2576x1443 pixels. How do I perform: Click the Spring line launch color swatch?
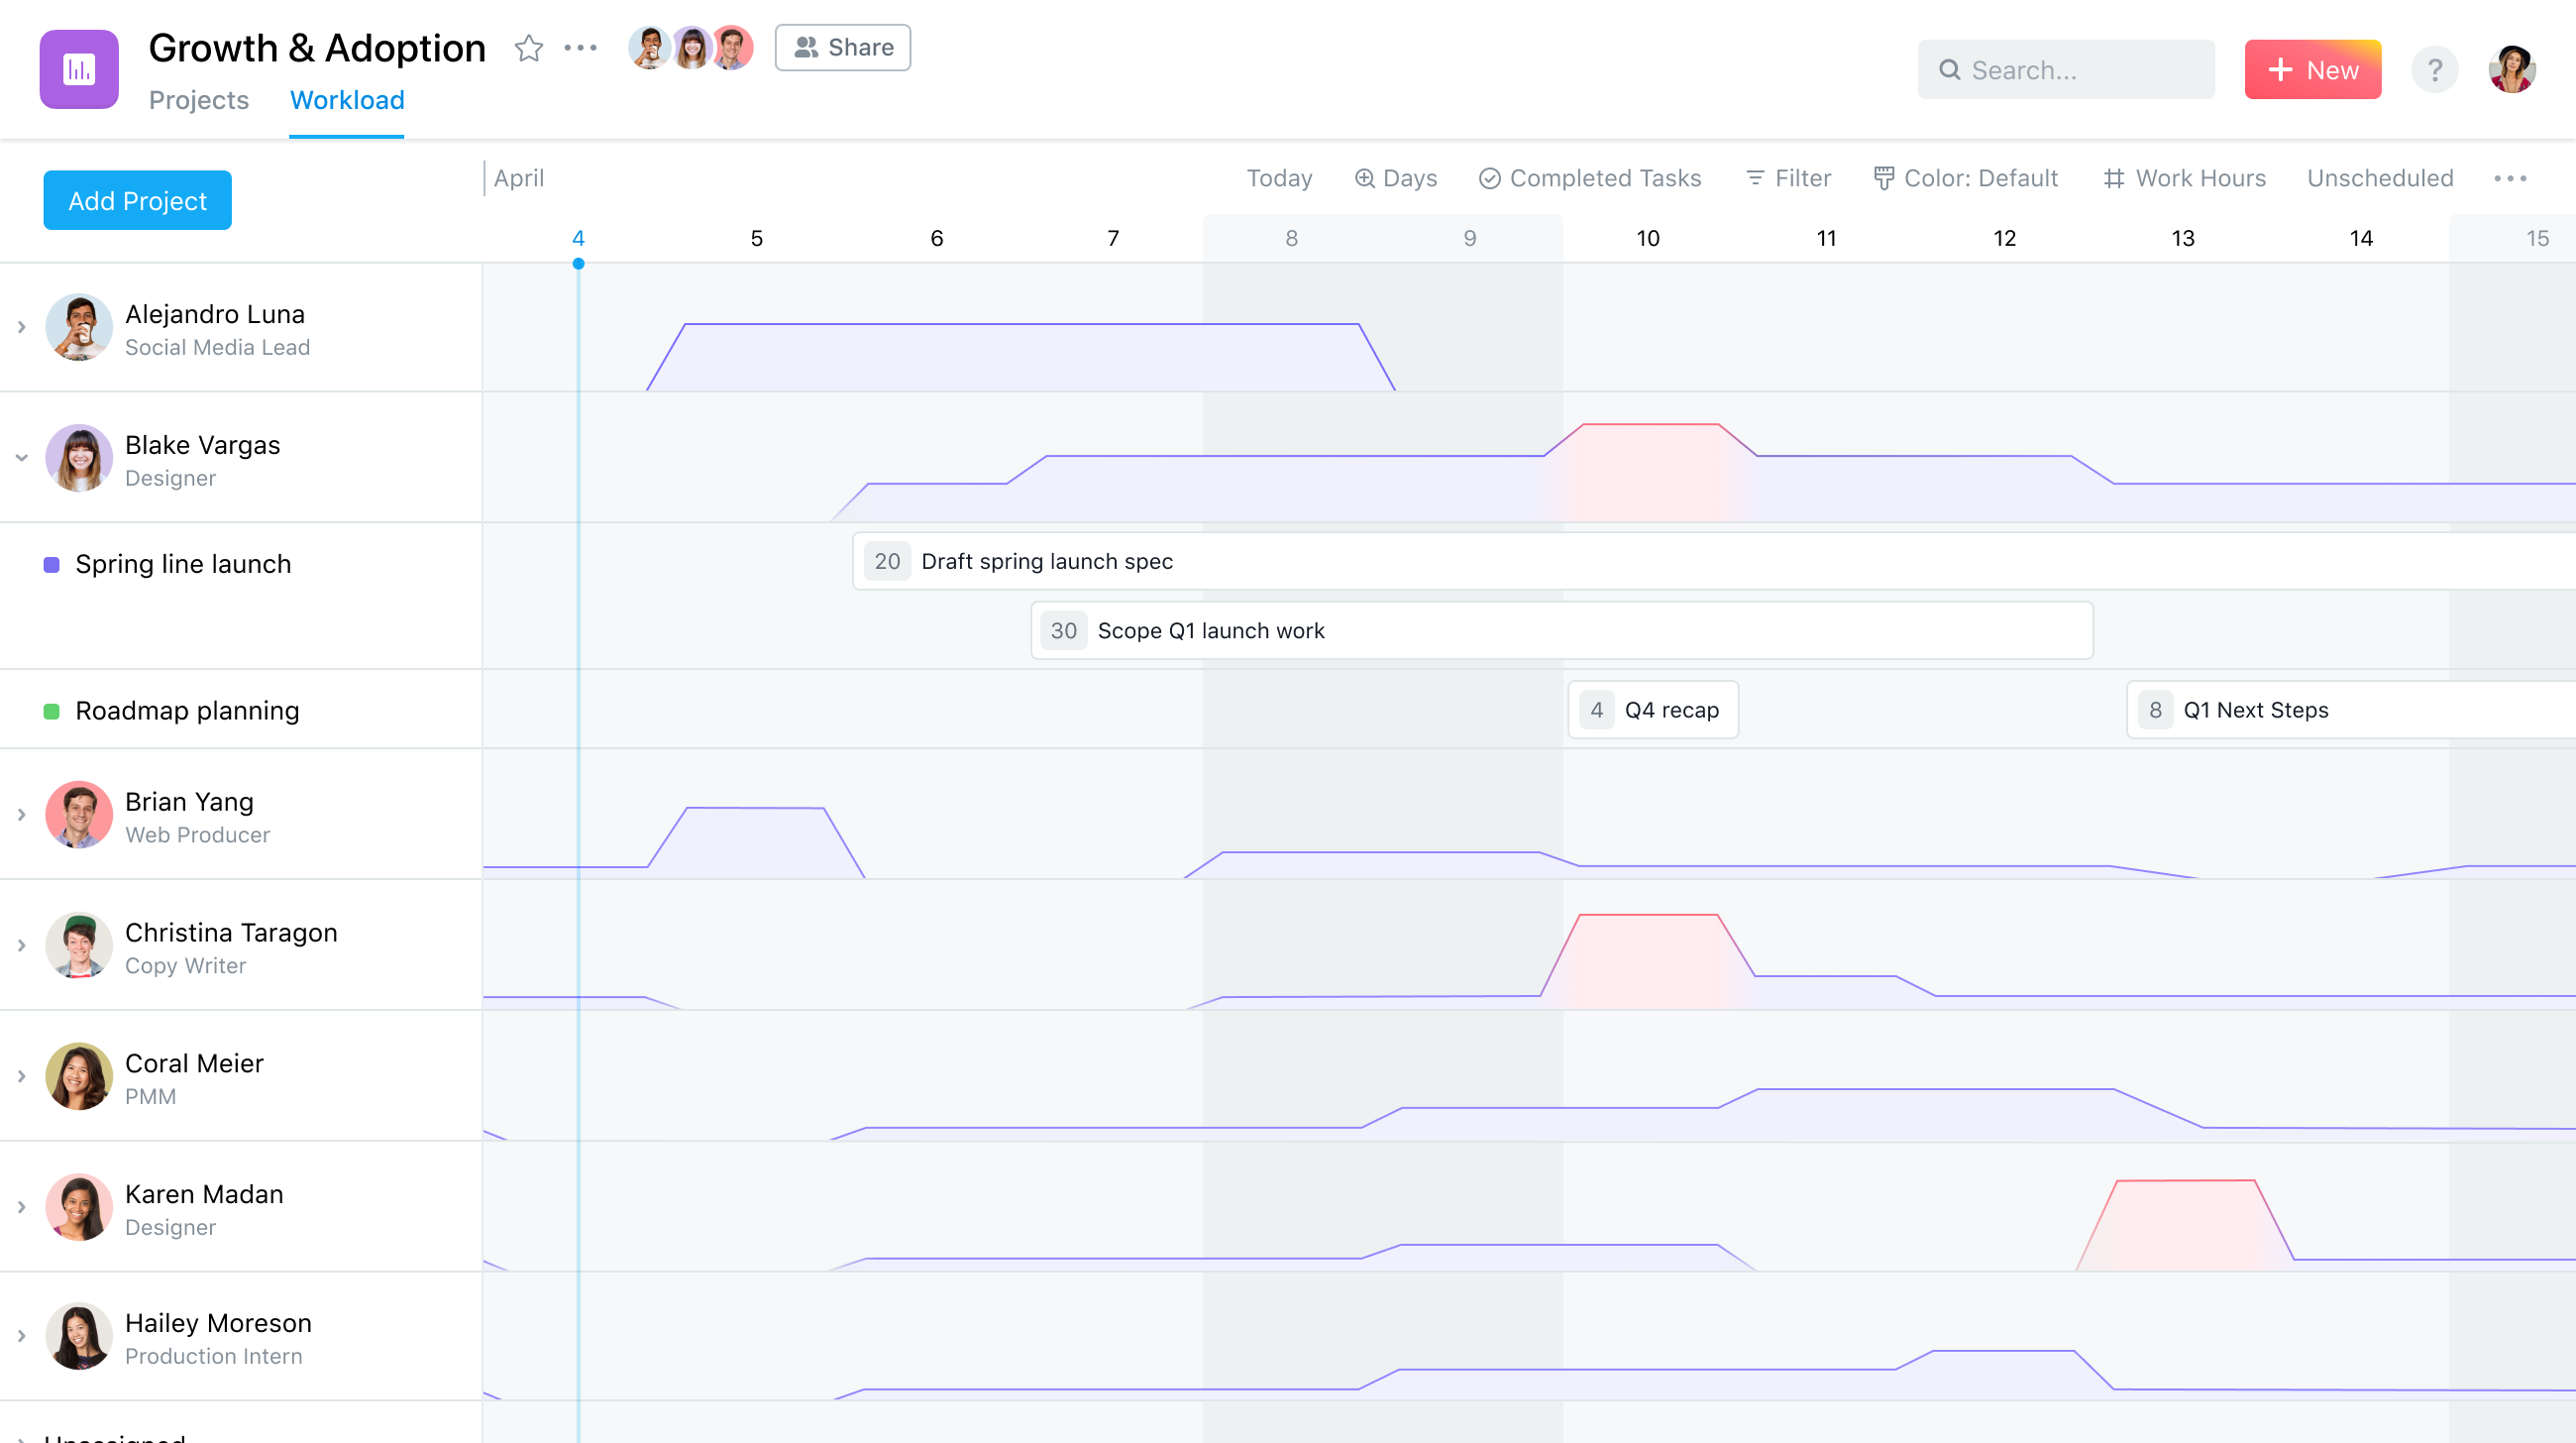(x=50, y=565)
